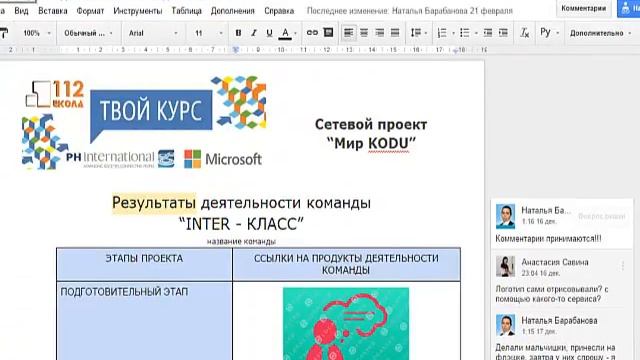Open the zoom level dropdown showing 100%
Viewport: 640px width, 360px height.
(36, 33)
